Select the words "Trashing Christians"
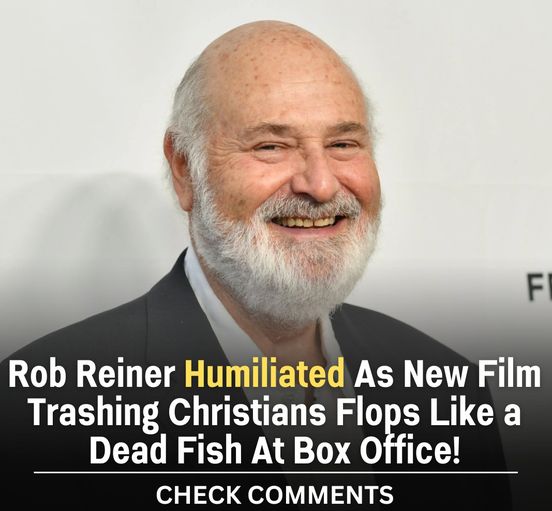Screen dimensions: 552x511 tap(177, 413)
